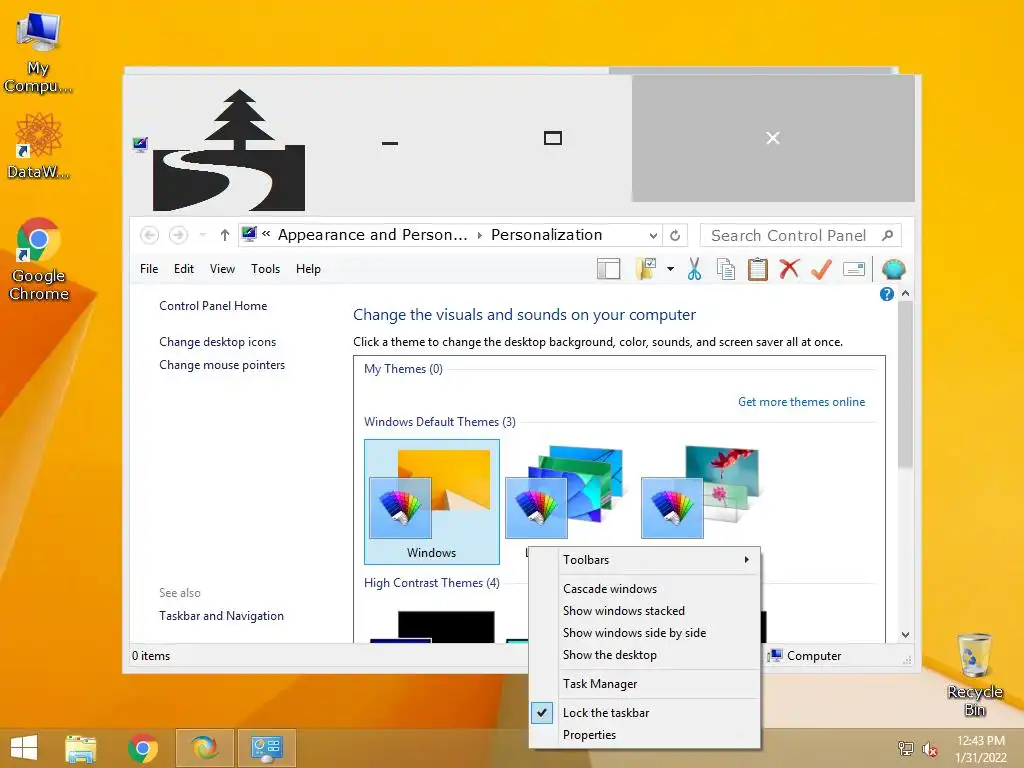Open the Help menu

pos(308,268)
